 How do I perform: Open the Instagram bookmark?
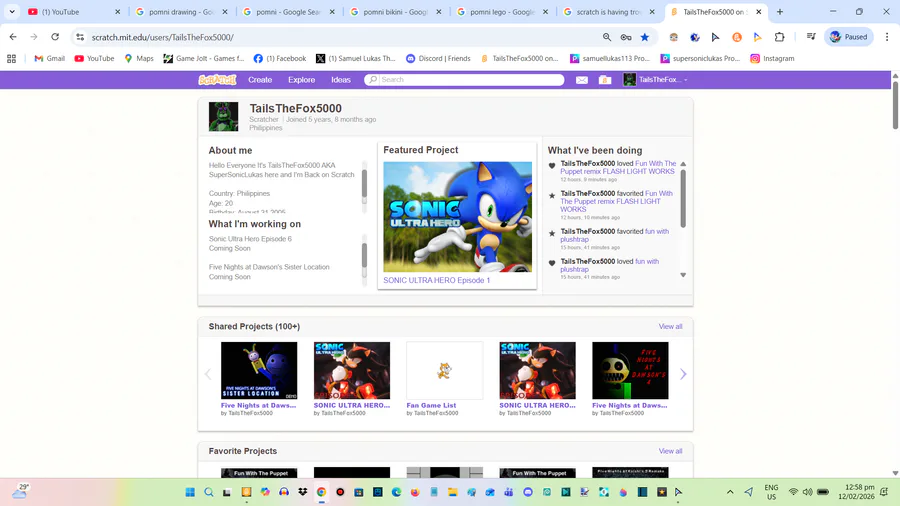pyautogui.click(x=773, y=58)
